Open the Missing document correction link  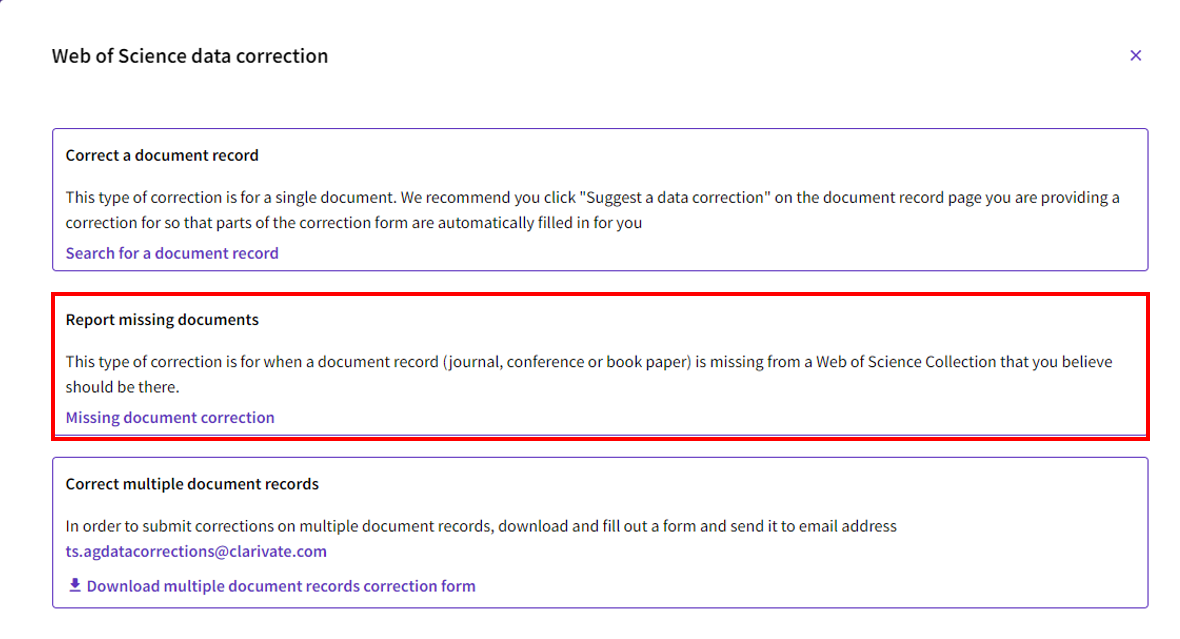coord(170,417)
